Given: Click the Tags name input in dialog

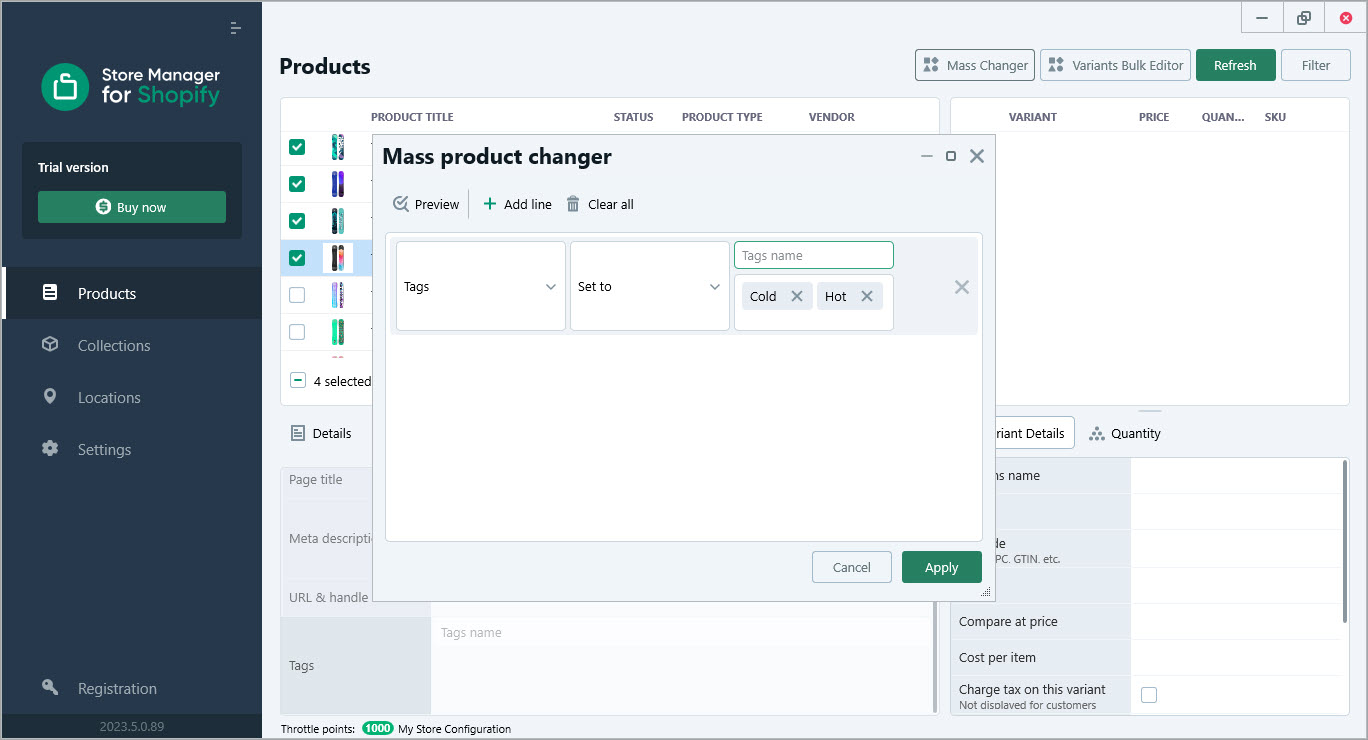Looking at the screenshot, I should click(x=814, y=255).
